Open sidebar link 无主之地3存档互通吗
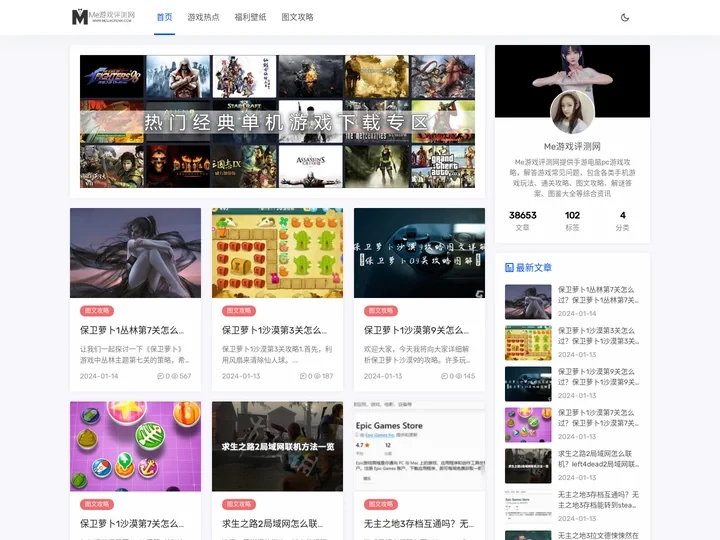This screenshot has height=540, width=720. pyautogui.click(x=598, y=500)
